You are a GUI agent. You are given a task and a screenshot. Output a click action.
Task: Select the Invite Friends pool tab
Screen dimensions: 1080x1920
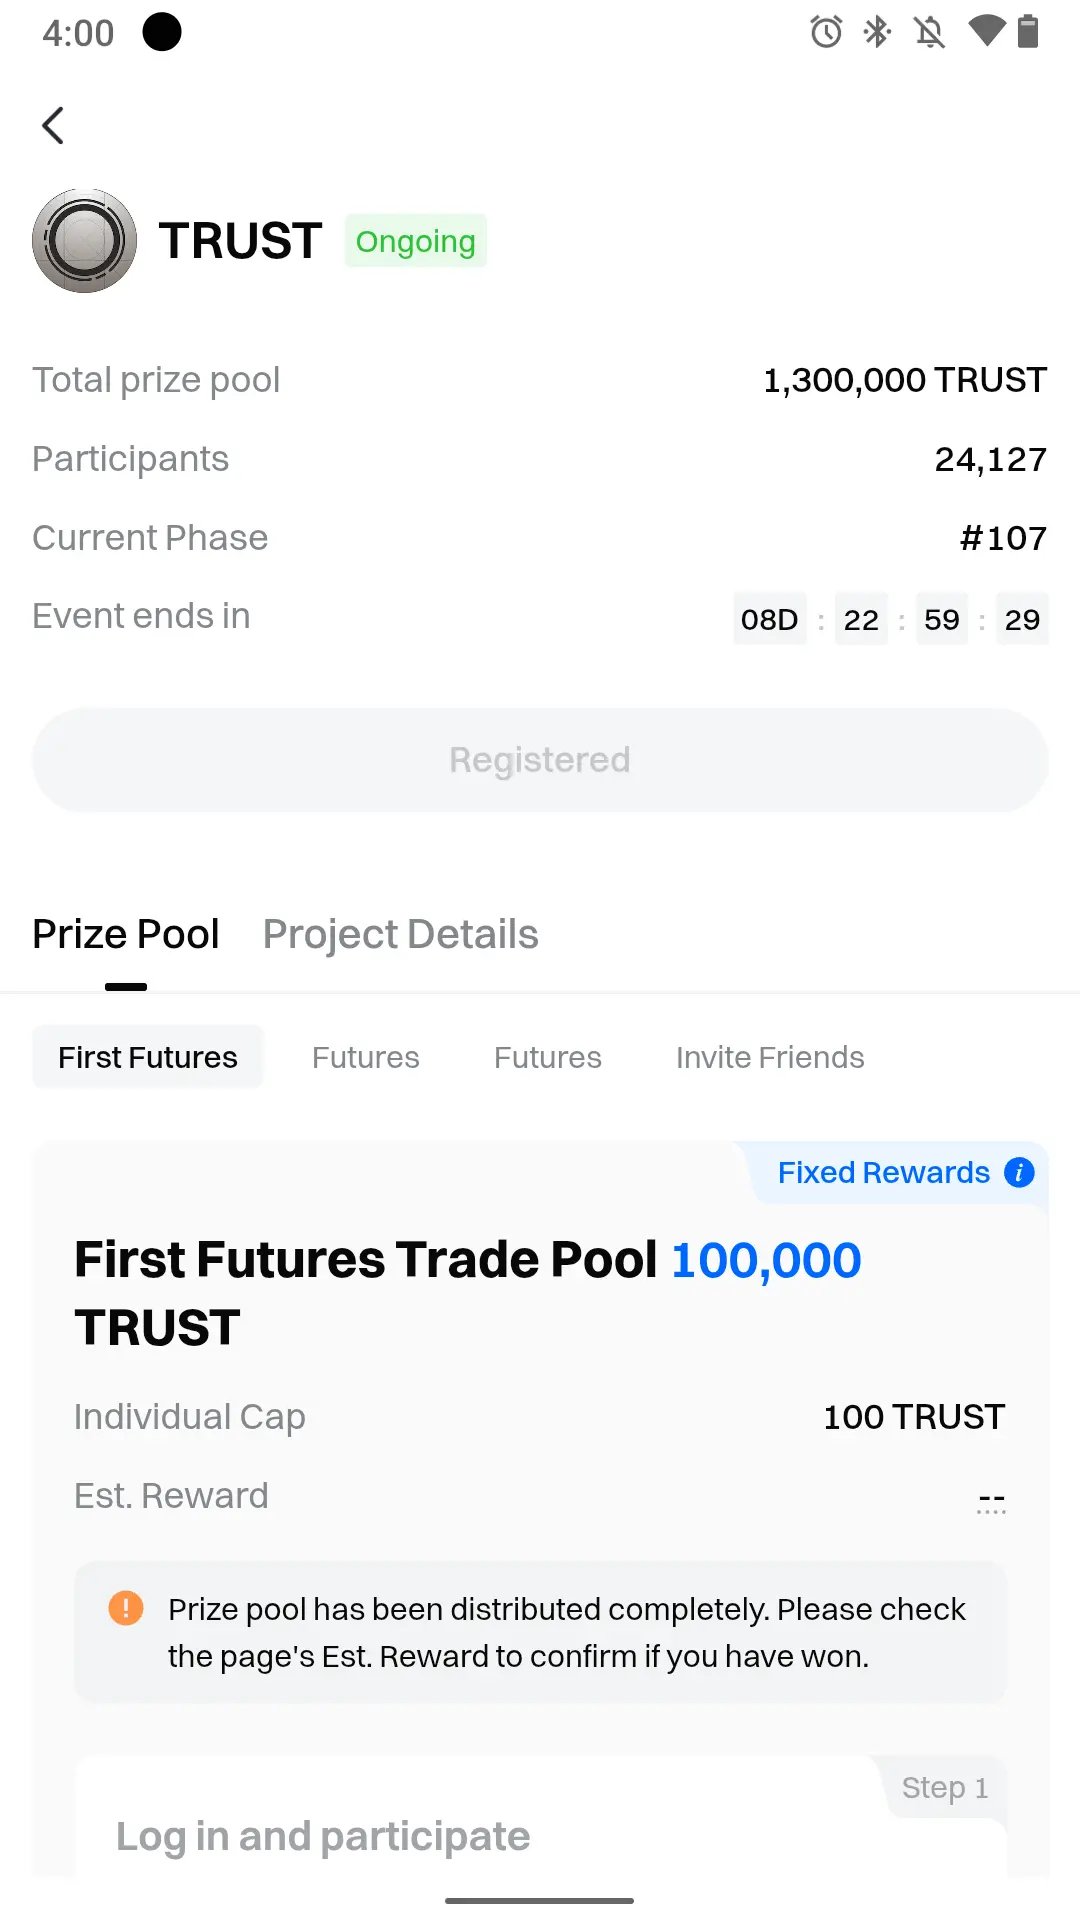coord(770,1057)
